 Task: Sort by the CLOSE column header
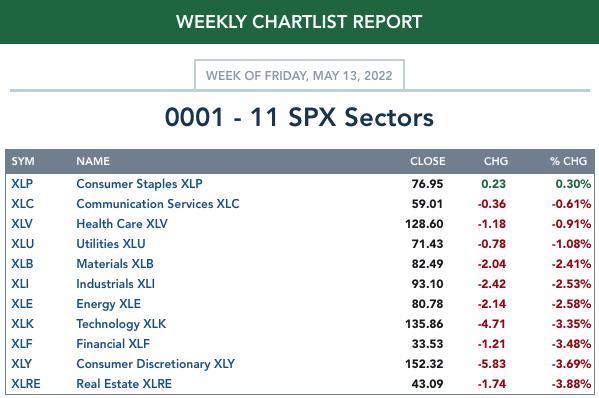[x=427, y=161]
